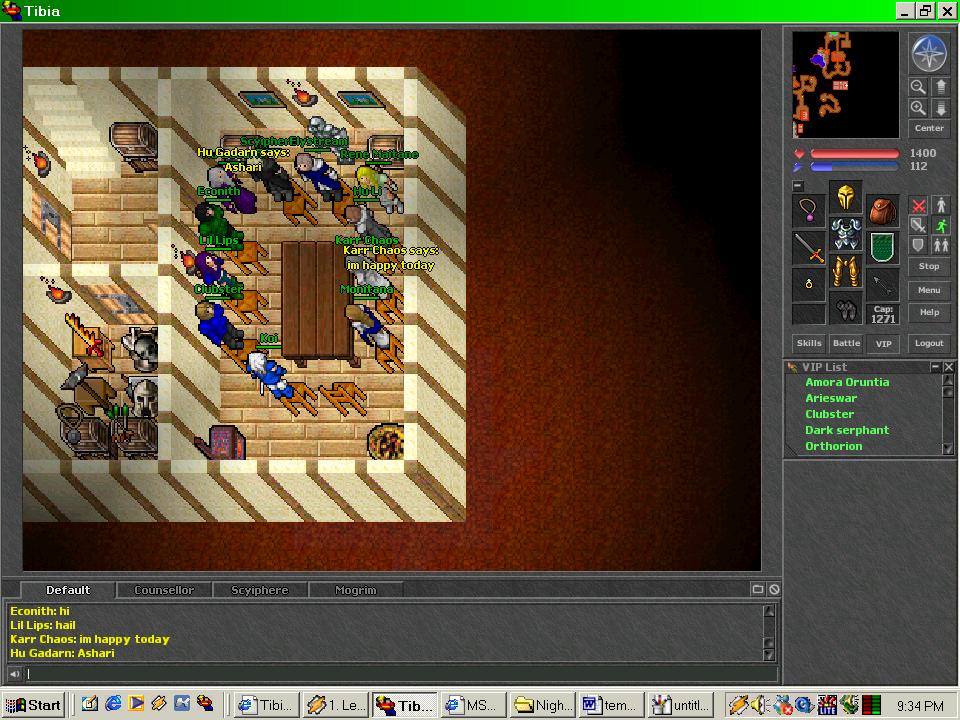
Task: Select the boots in the feet slot
Action: click(x=846, y=309)
